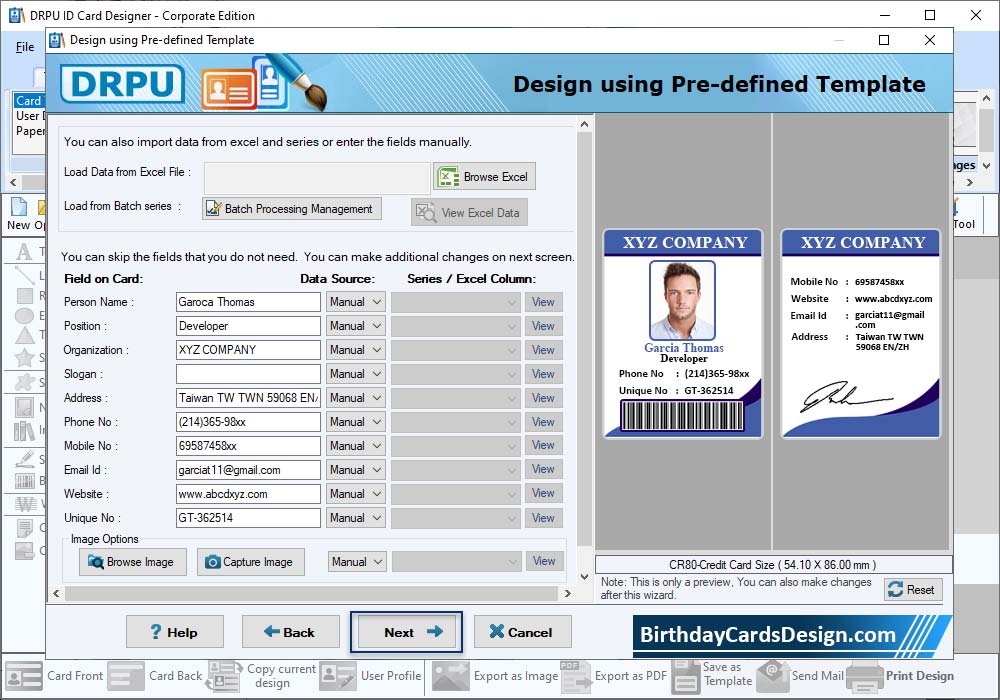1000x700 pixels.
Task: Select the Barcode tool in left toolbar
Action: pyautogui.click(x=24, y=481)
